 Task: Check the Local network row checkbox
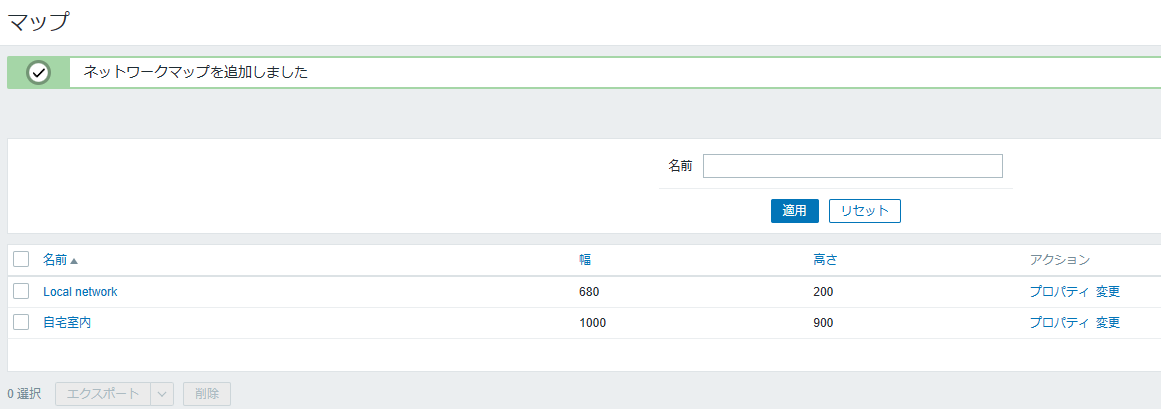pyautogui.click(x=21, y=291)
